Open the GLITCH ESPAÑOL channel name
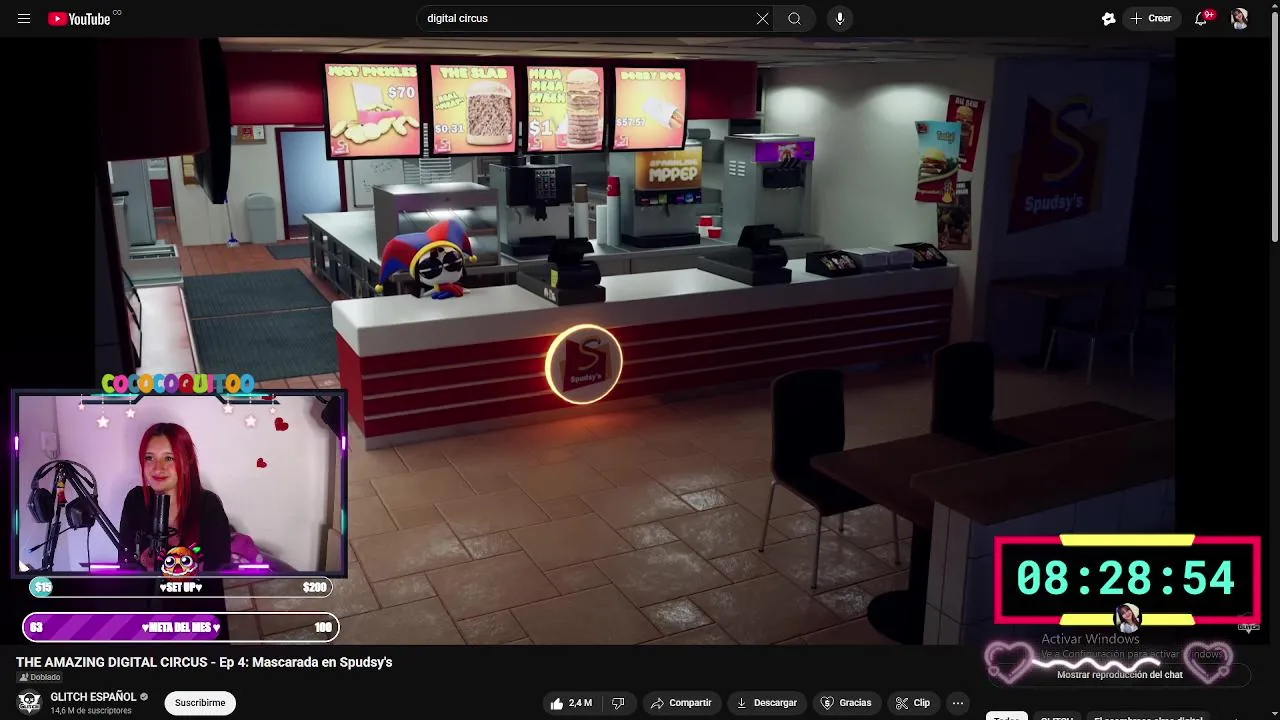Image resolution: width=1280 pixels, height=720 pixels. [x=93, y=697]
